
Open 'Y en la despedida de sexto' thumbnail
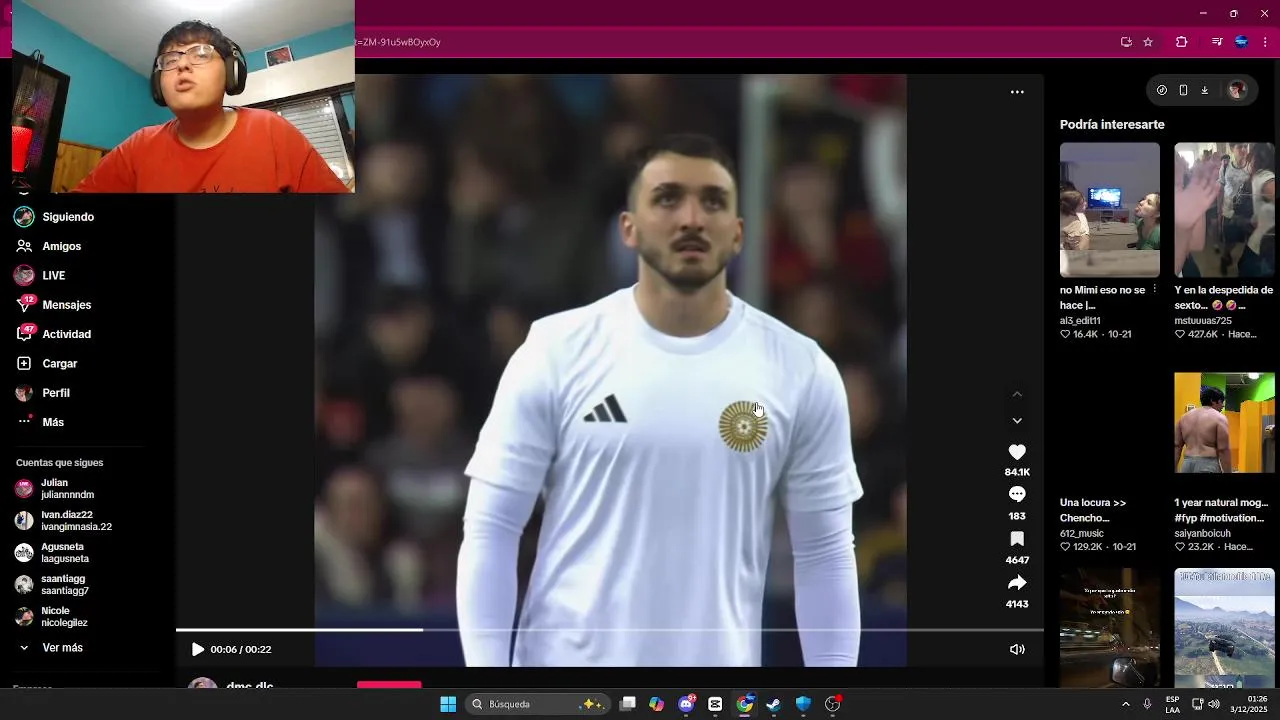pyautogui.click(x=1224, y=210)
